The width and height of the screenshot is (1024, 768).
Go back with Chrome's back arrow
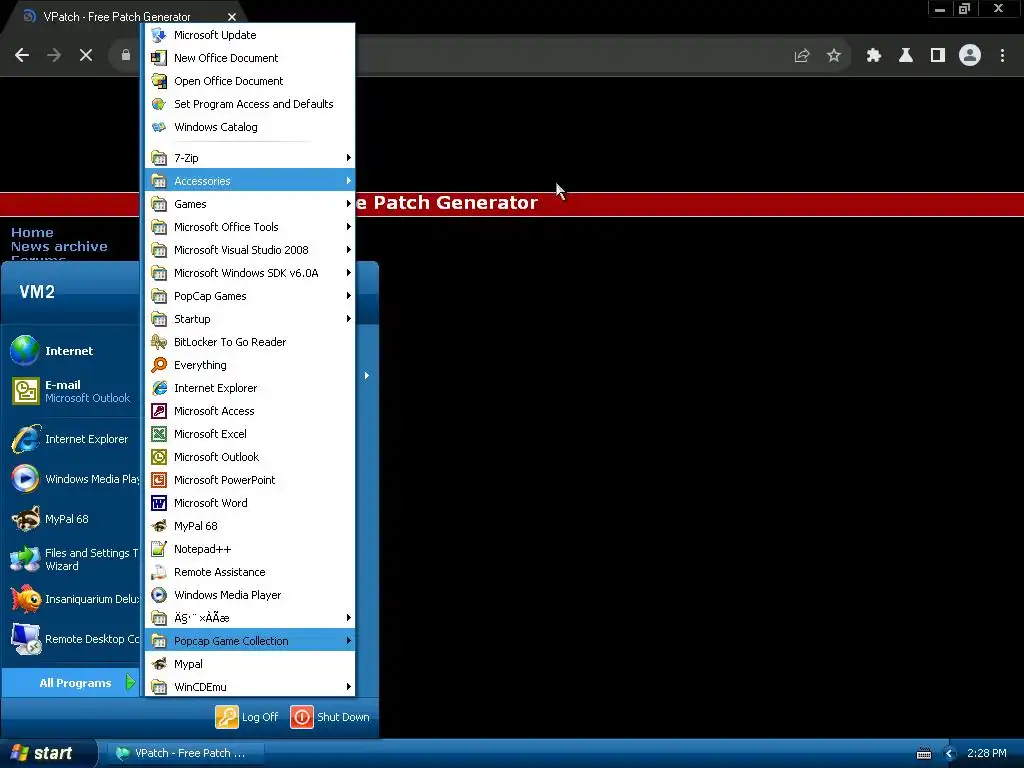point(22,56)
